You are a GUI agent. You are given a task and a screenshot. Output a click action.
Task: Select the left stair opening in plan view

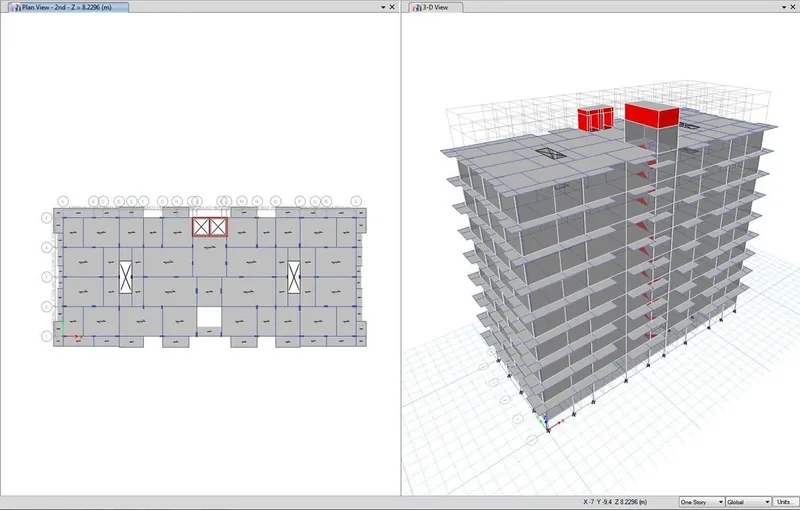(126, 277)
